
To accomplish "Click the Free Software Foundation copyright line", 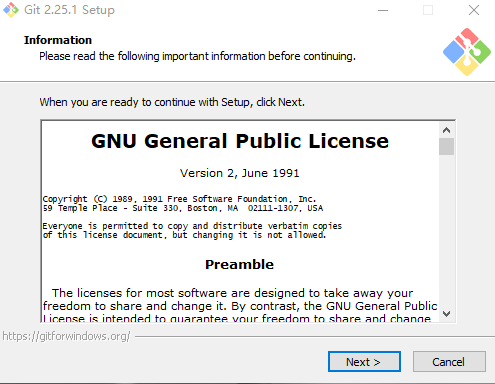I will [179, 199].
